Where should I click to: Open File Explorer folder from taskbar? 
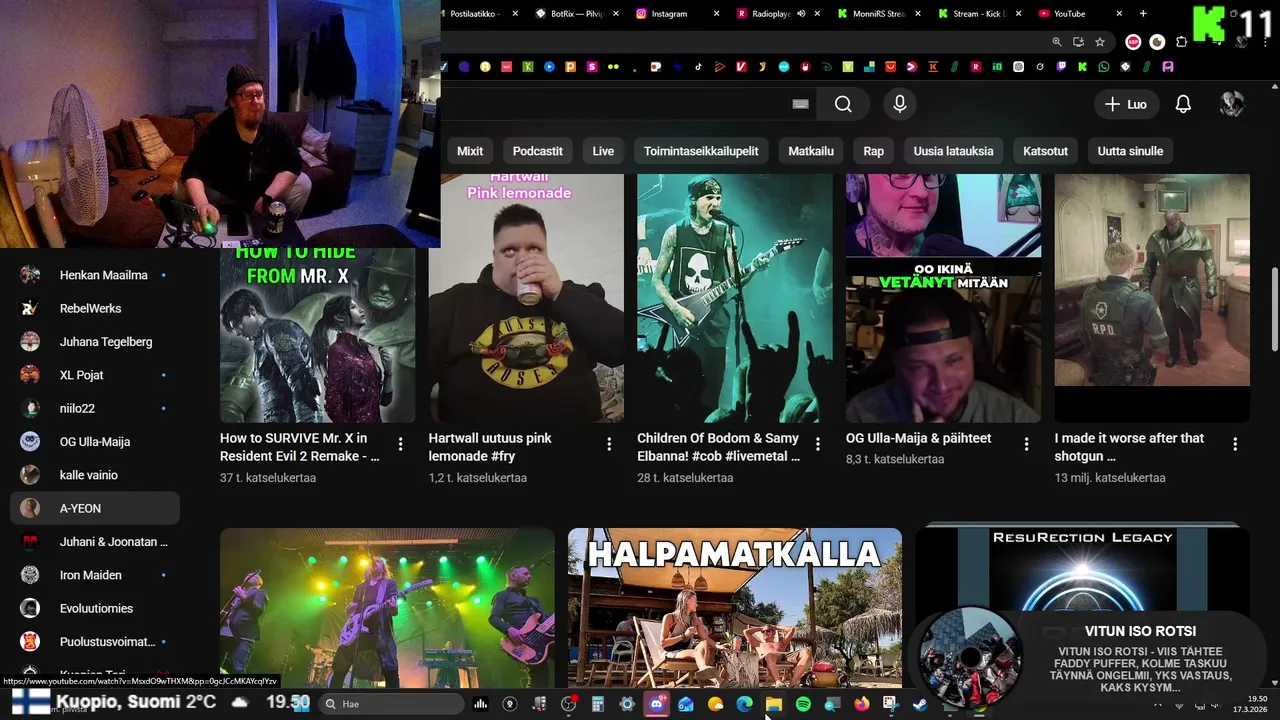(774, 704)
